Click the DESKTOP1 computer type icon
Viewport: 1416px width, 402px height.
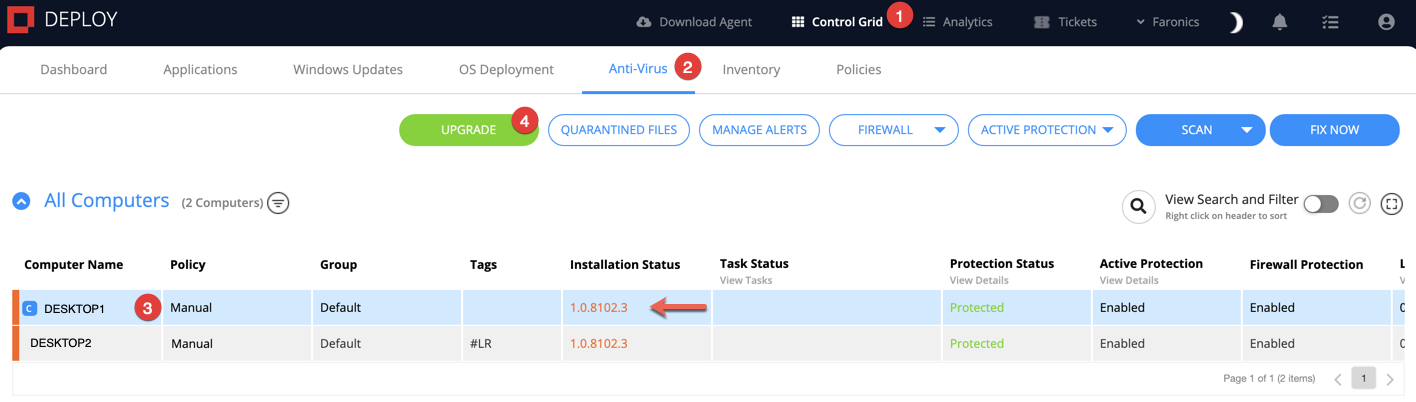pos(29,308)
